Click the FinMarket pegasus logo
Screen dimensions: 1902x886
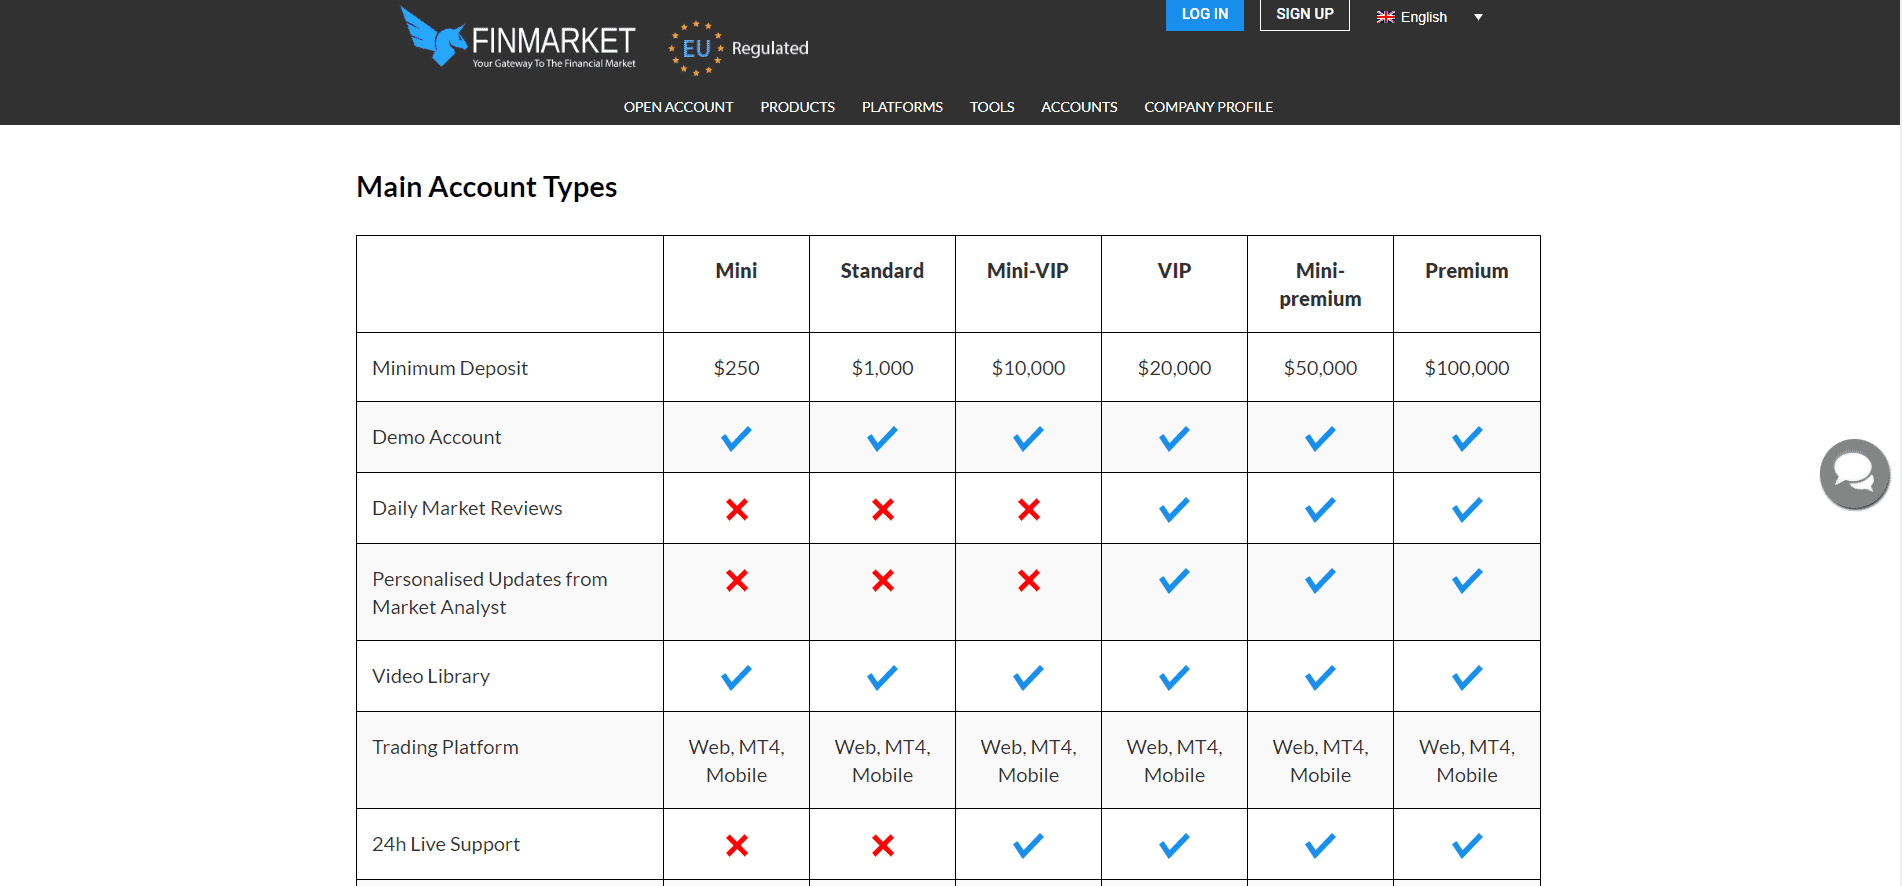click(x=434, y=37)
